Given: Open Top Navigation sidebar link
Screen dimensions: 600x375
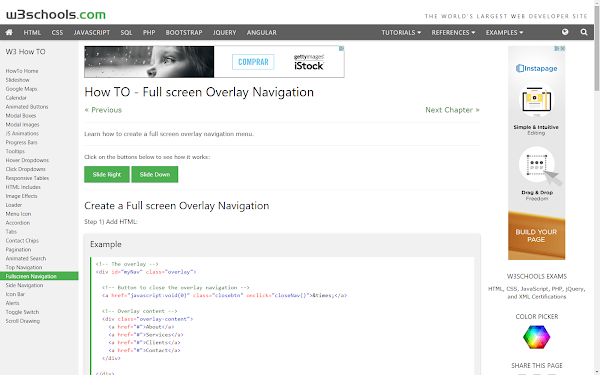Looking at the screenshot, I should (x=24, y=267).
